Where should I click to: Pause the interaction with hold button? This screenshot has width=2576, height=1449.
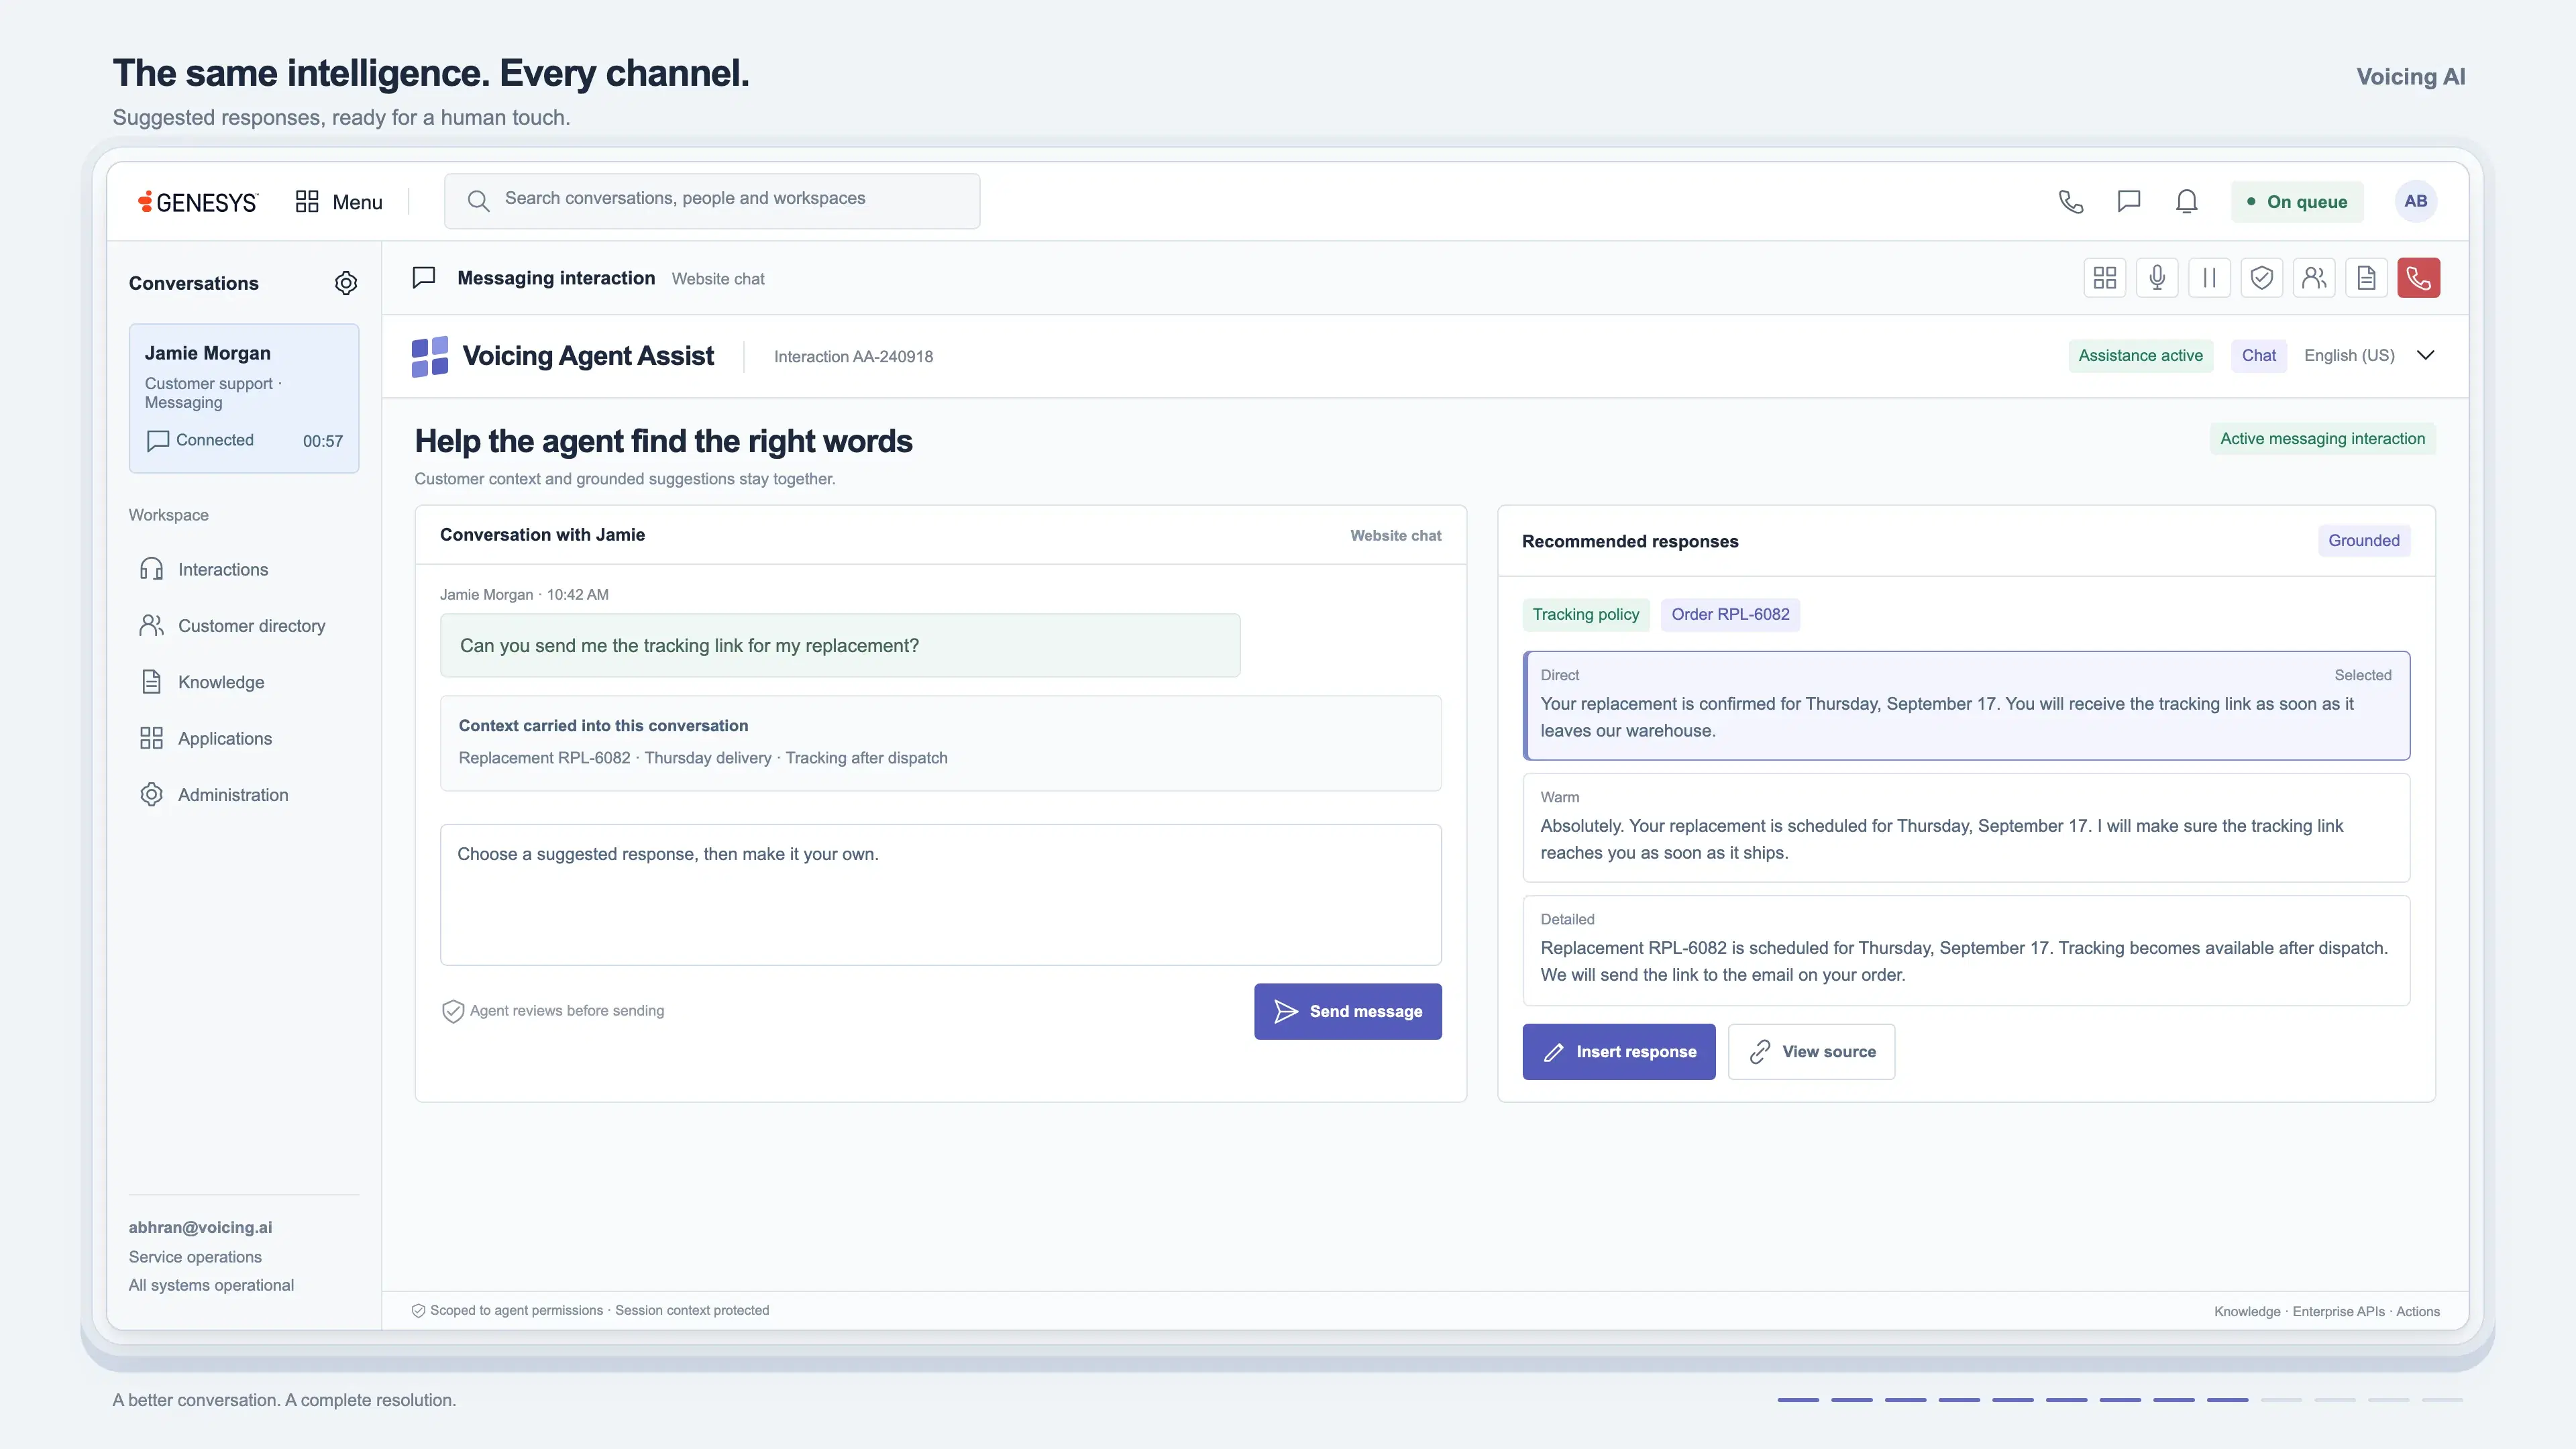pos(2210,278)
